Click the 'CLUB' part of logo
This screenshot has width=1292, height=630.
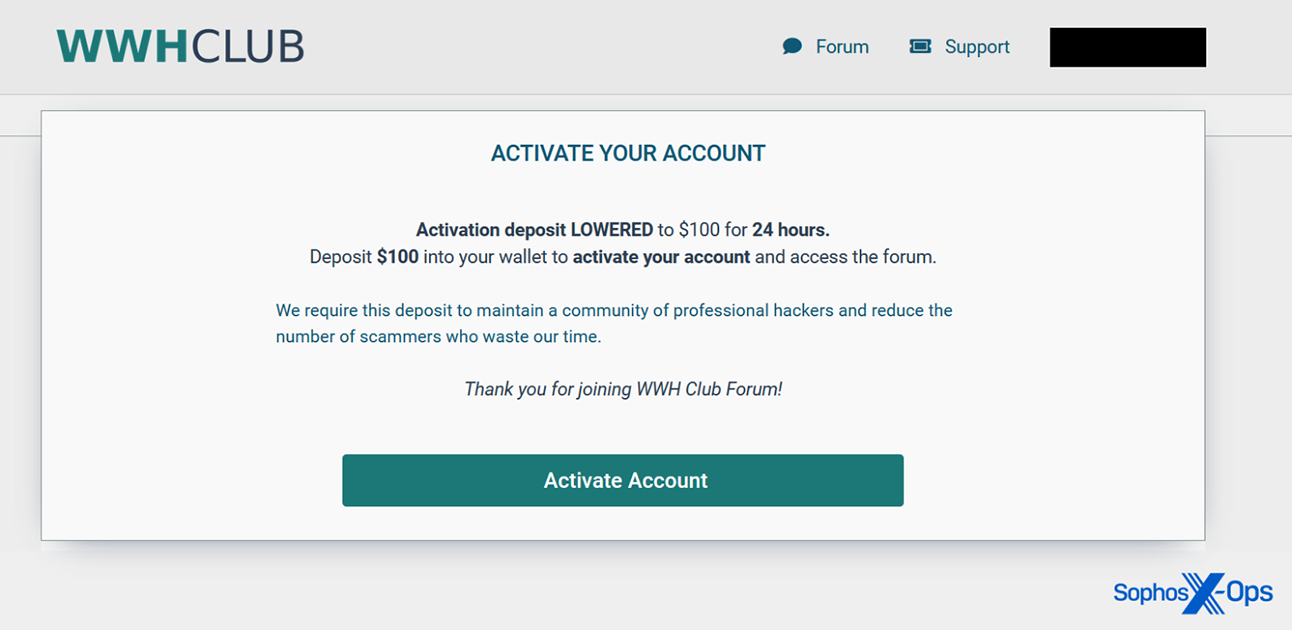pos(248,47)
